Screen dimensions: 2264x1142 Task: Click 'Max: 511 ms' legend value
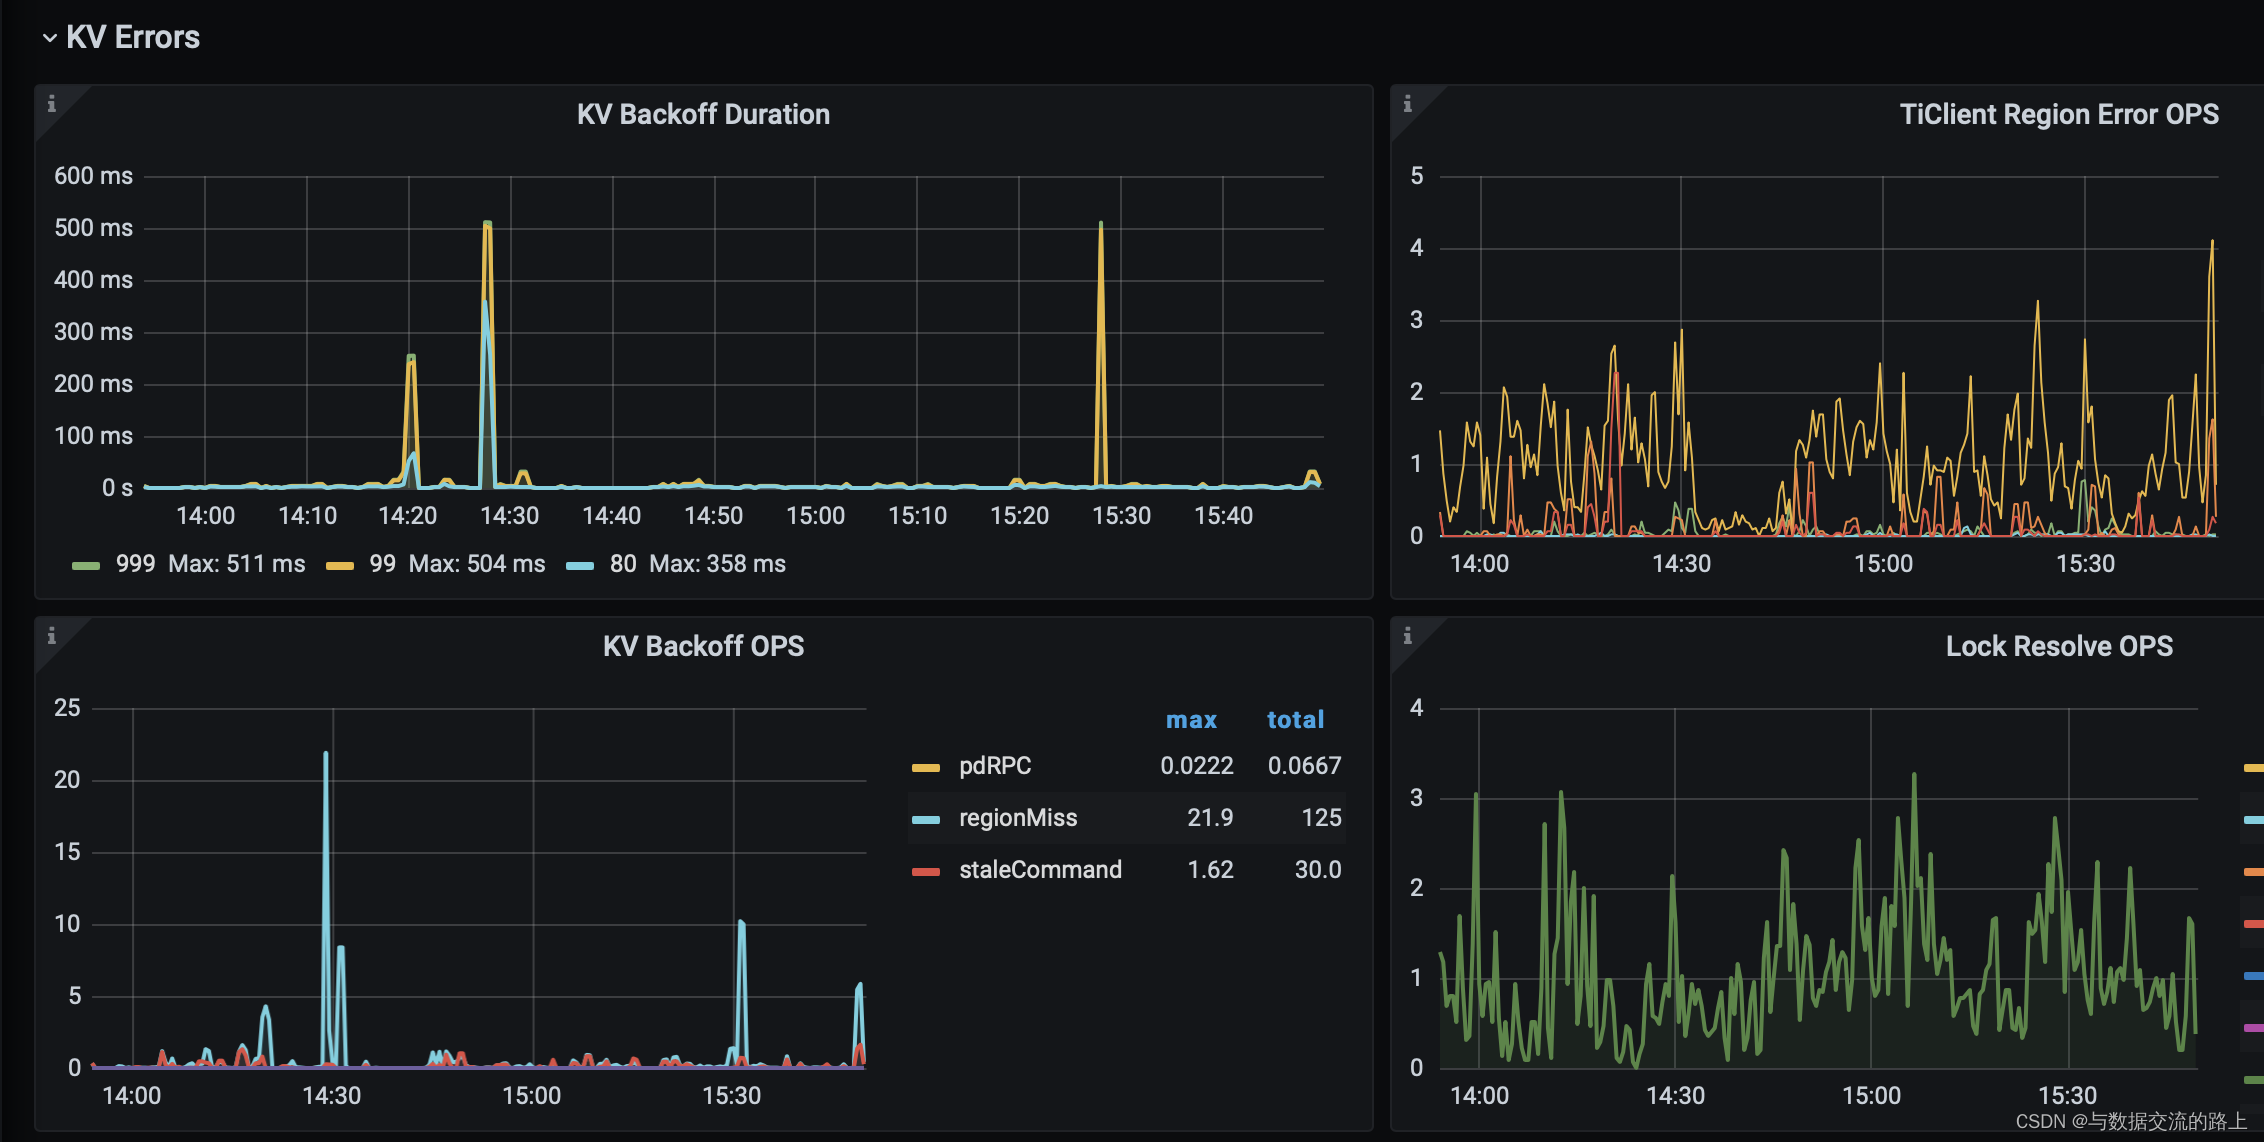[x=237, y=564]
